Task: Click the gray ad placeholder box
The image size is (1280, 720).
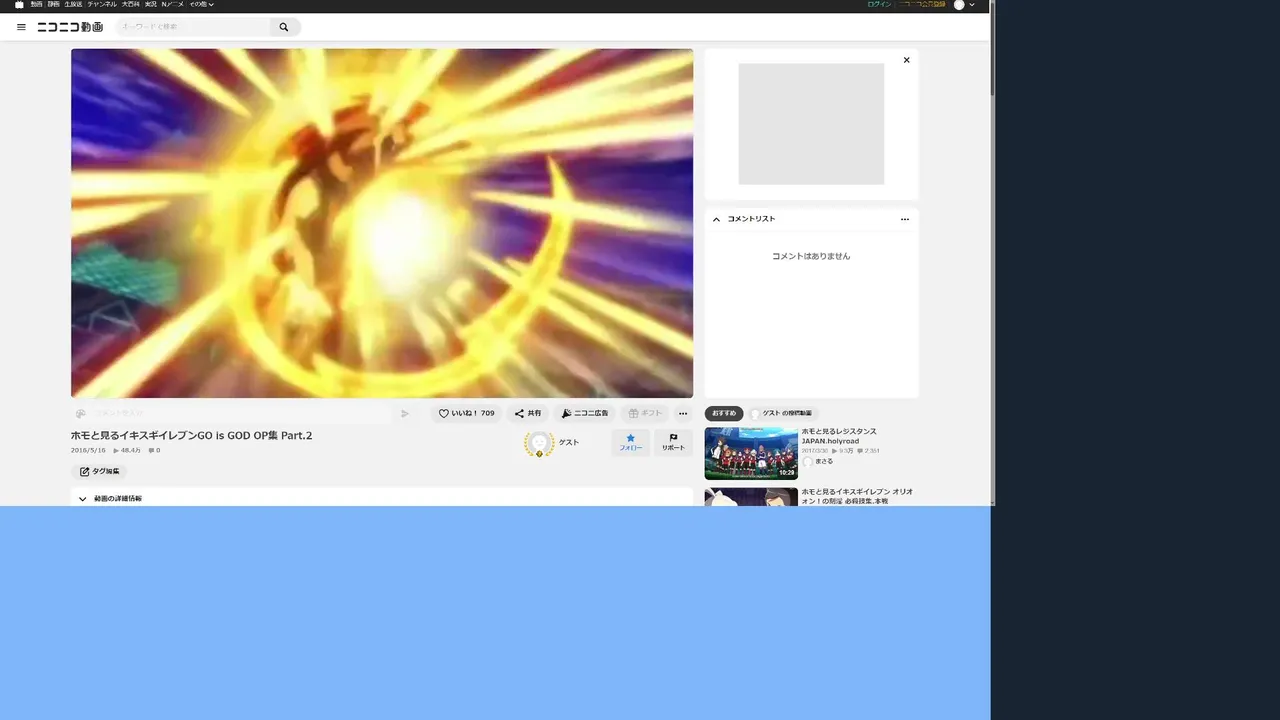Action: 811,124
